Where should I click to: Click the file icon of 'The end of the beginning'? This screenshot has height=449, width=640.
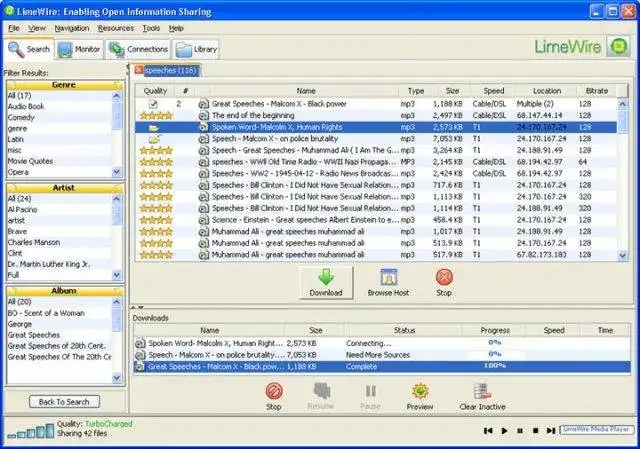click(203, 116)
